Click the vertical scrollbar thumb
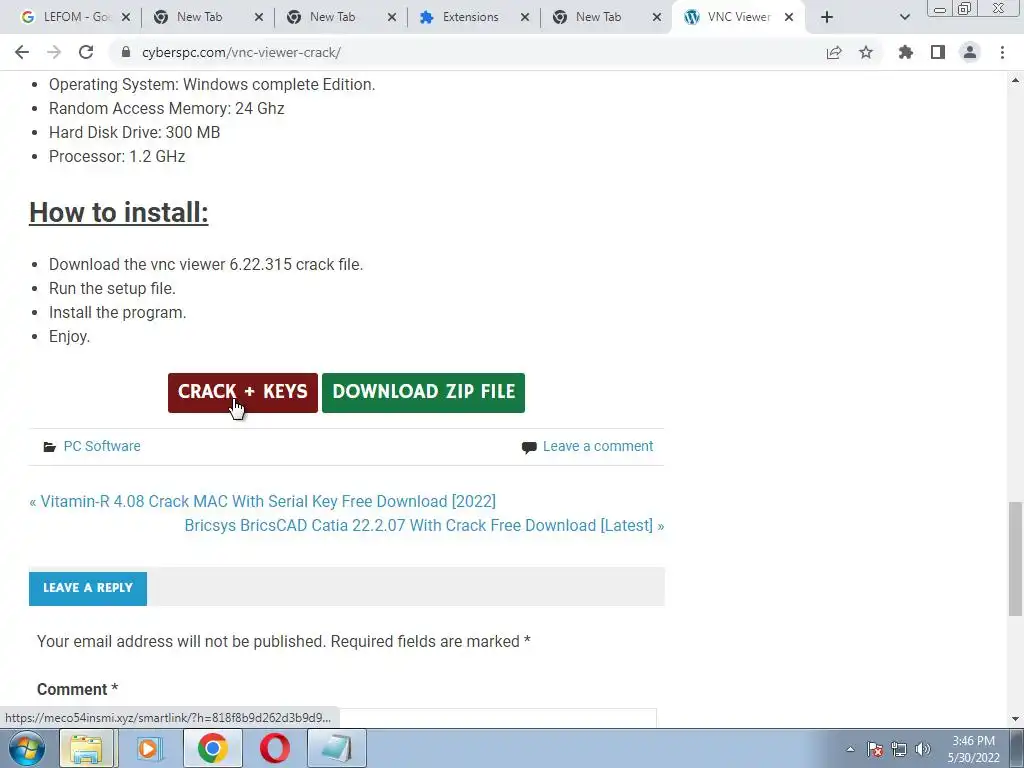This screenshot has width=1024, height=768. pos(1015,558)
